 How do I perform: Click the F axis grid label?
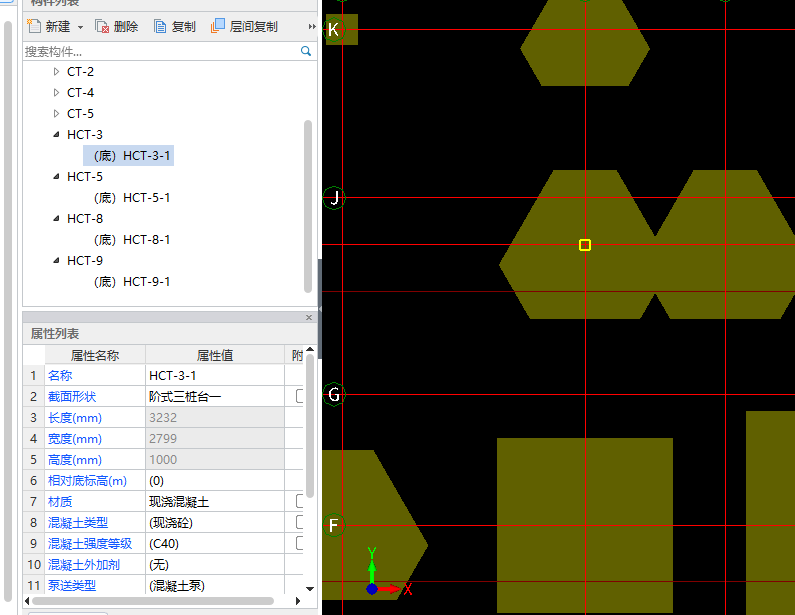point(334,525)
